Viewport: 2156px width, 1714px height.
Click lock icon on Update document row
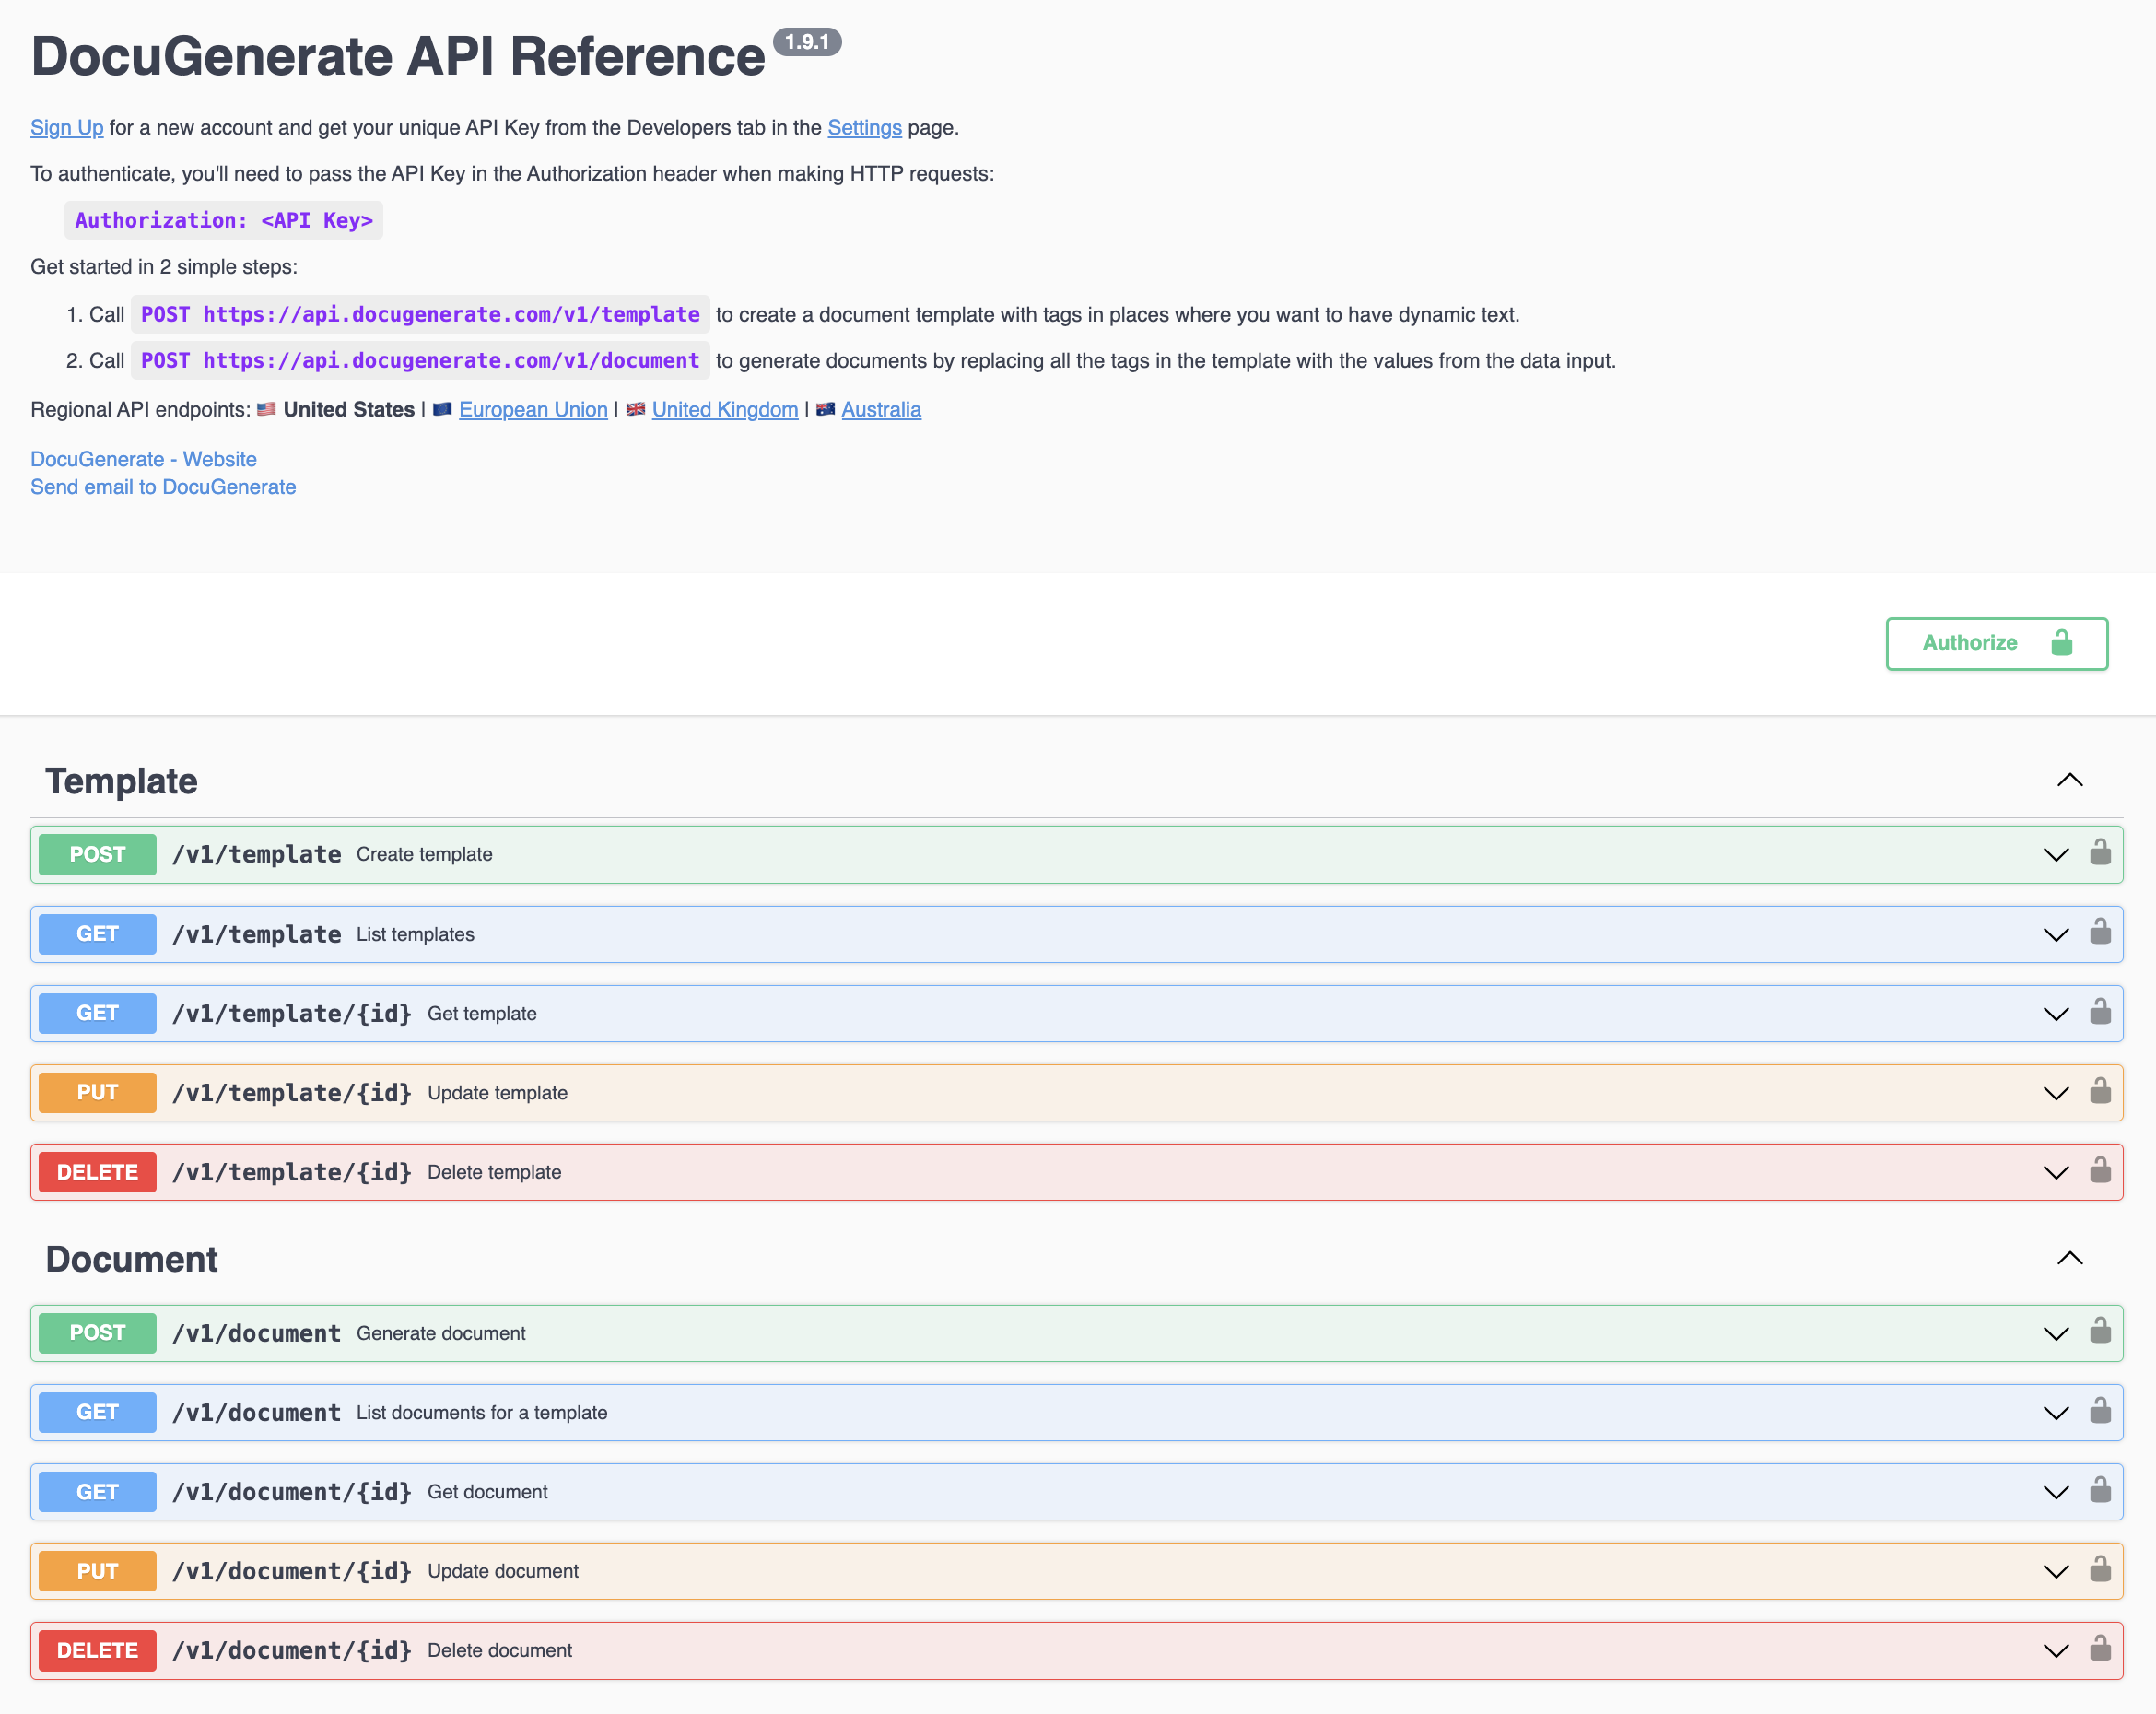click(x=2100, y=1569)
